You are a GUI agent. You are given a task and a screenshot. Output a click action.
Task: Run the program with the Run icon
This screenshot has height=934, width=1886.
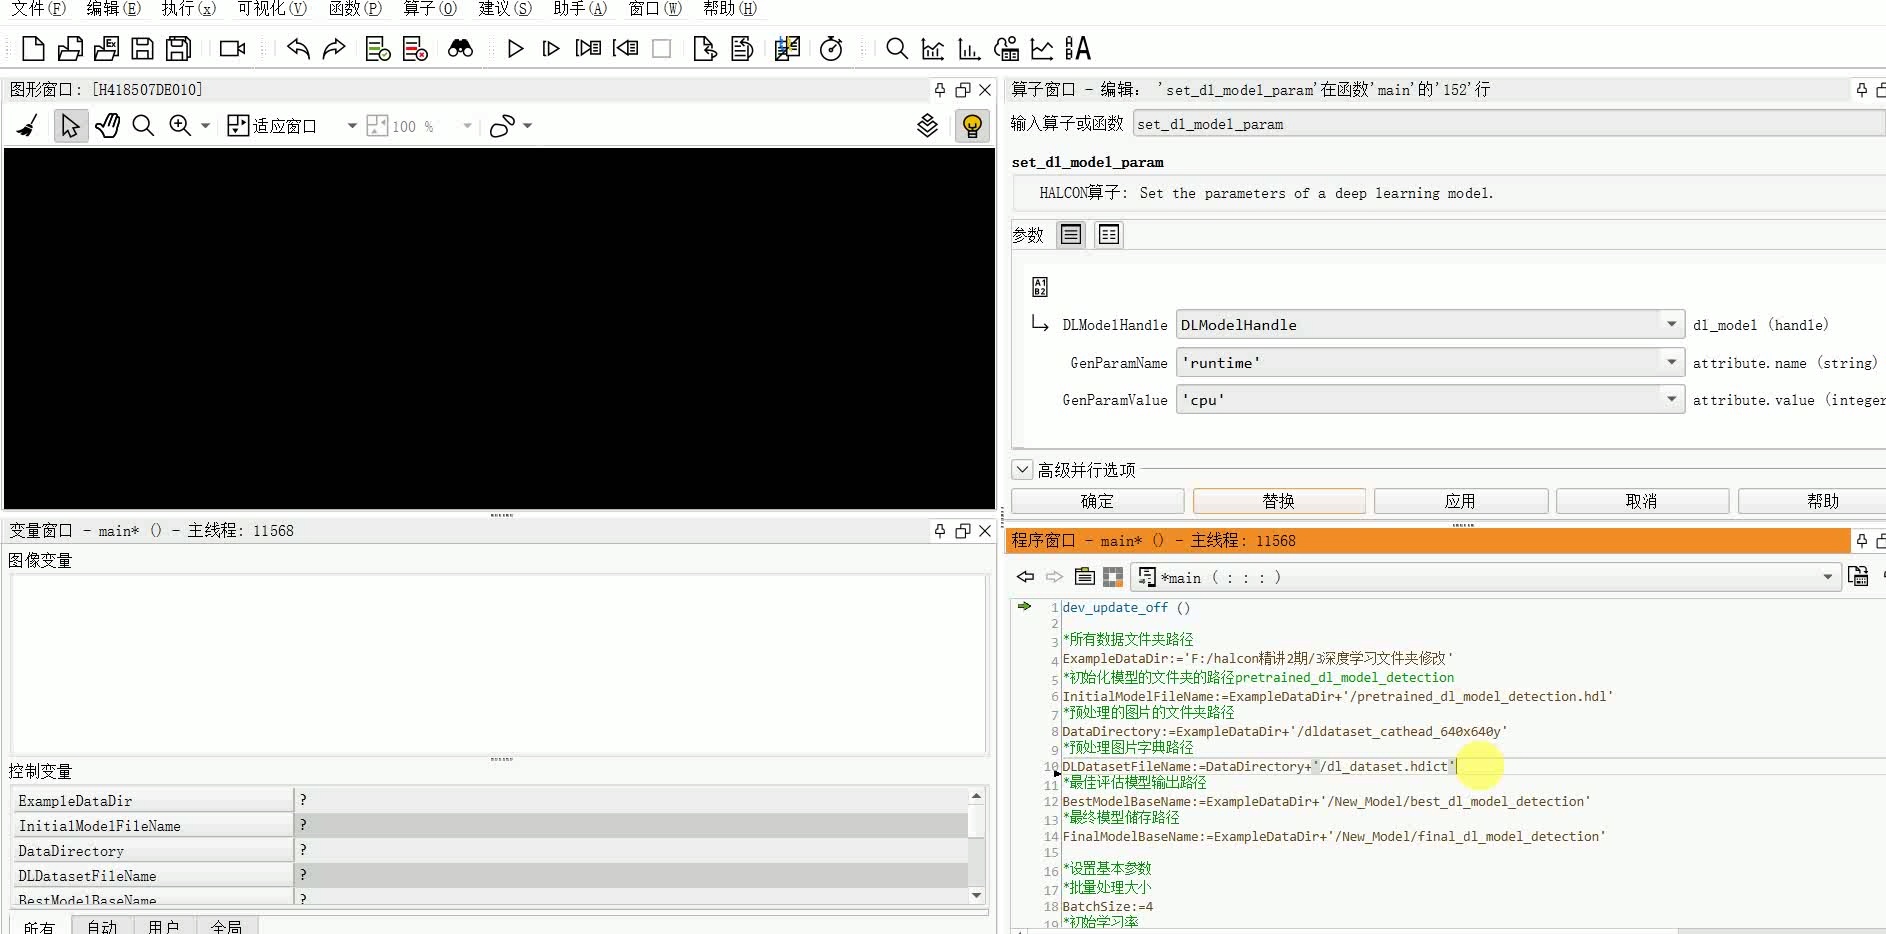click(x=516, y=48)
